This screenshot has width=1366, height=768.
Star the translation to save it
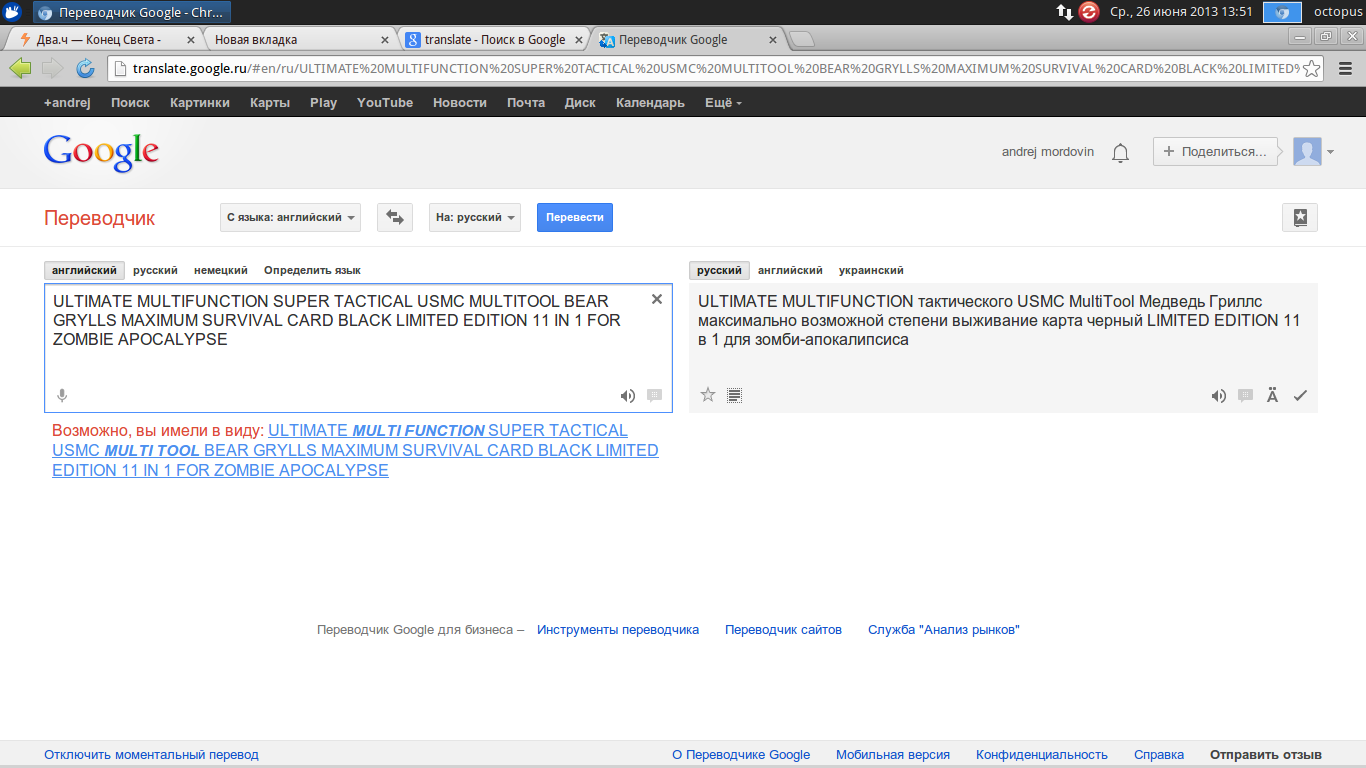point(708,395)
